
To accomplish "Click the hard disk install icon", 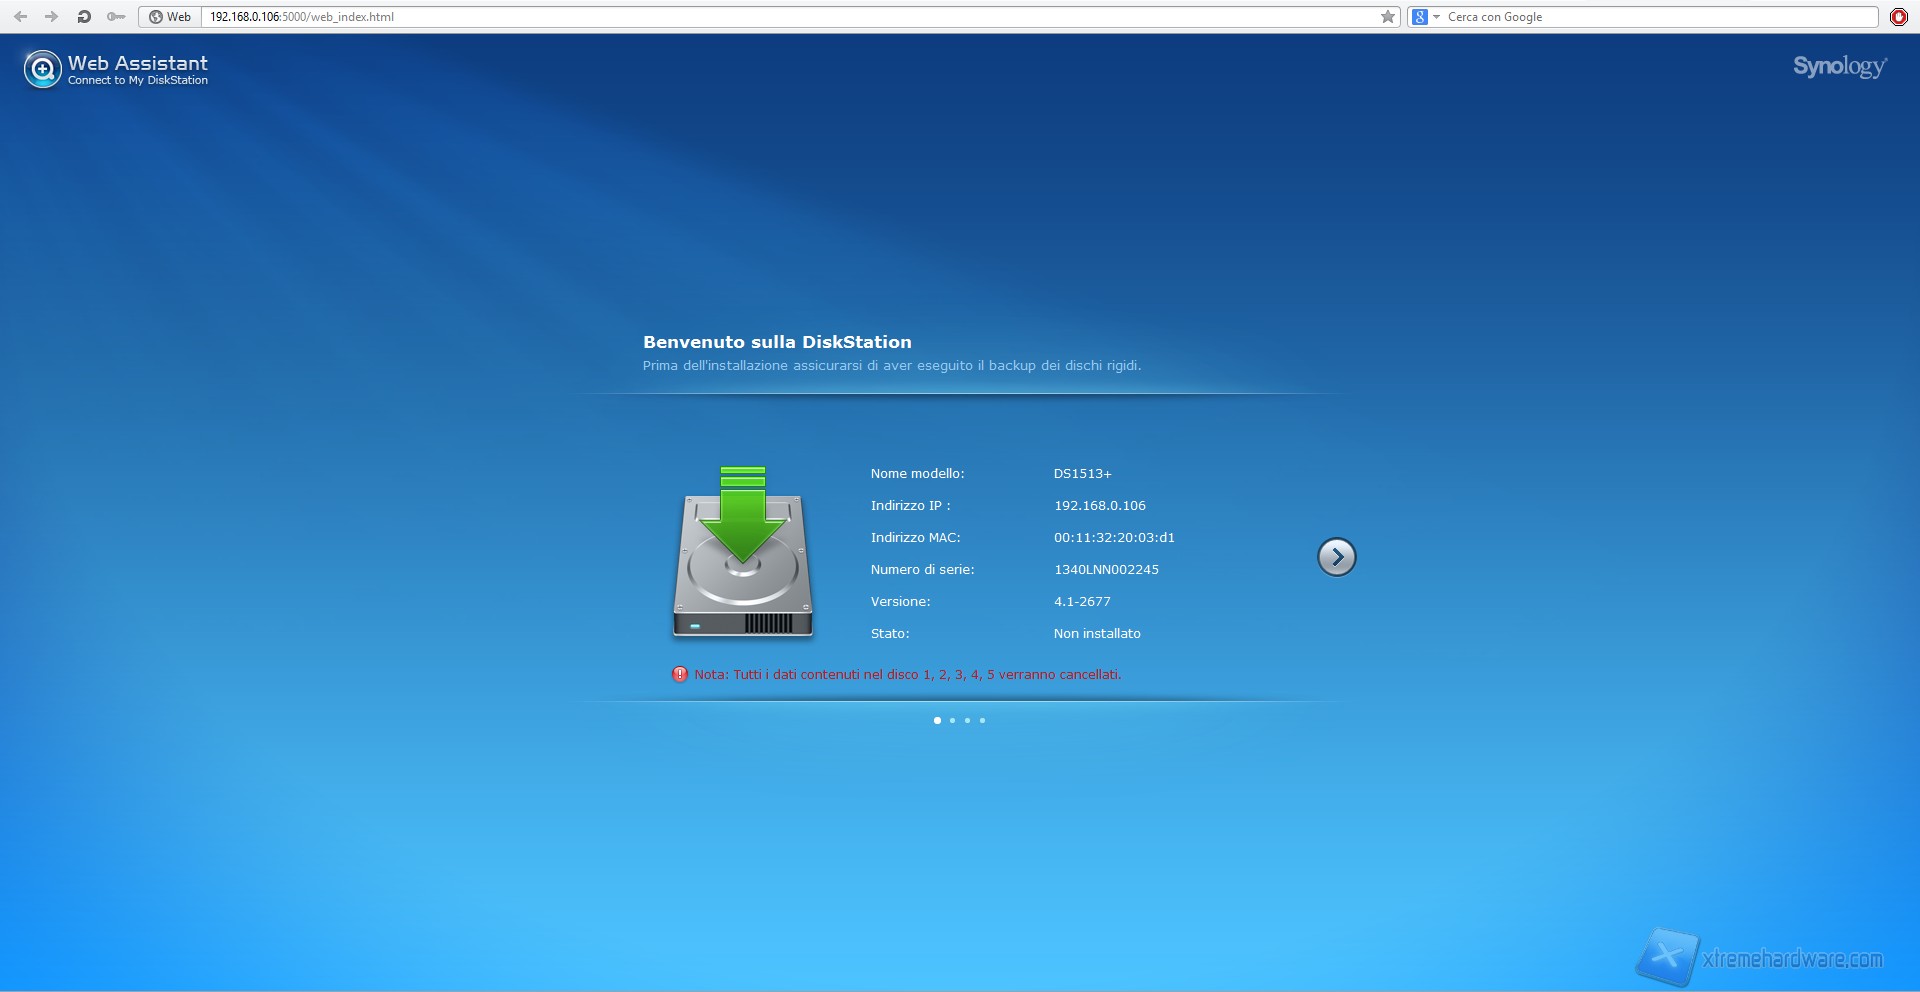I will point(742,553).
